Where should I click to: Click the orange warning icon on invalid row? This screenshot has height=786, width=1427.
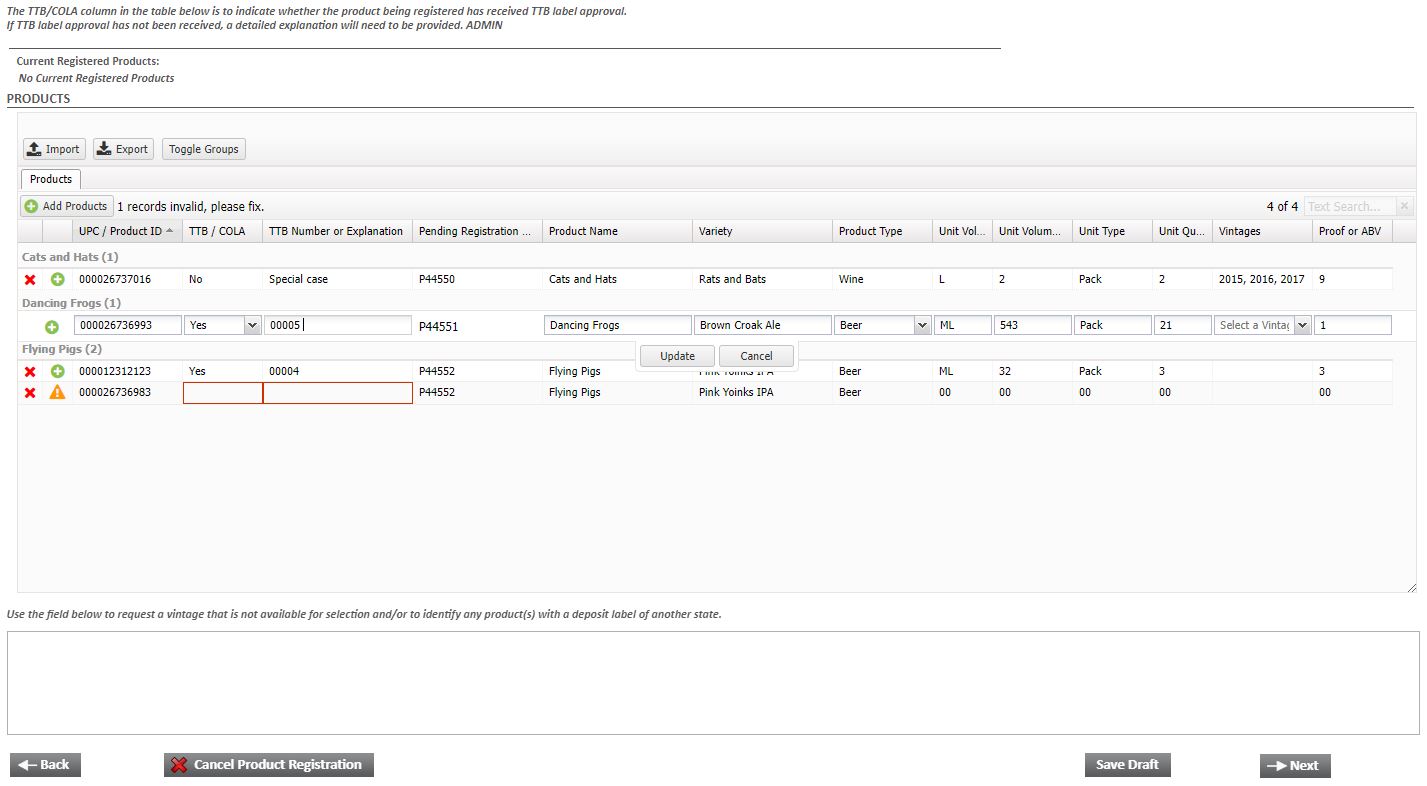click(58, 392)
